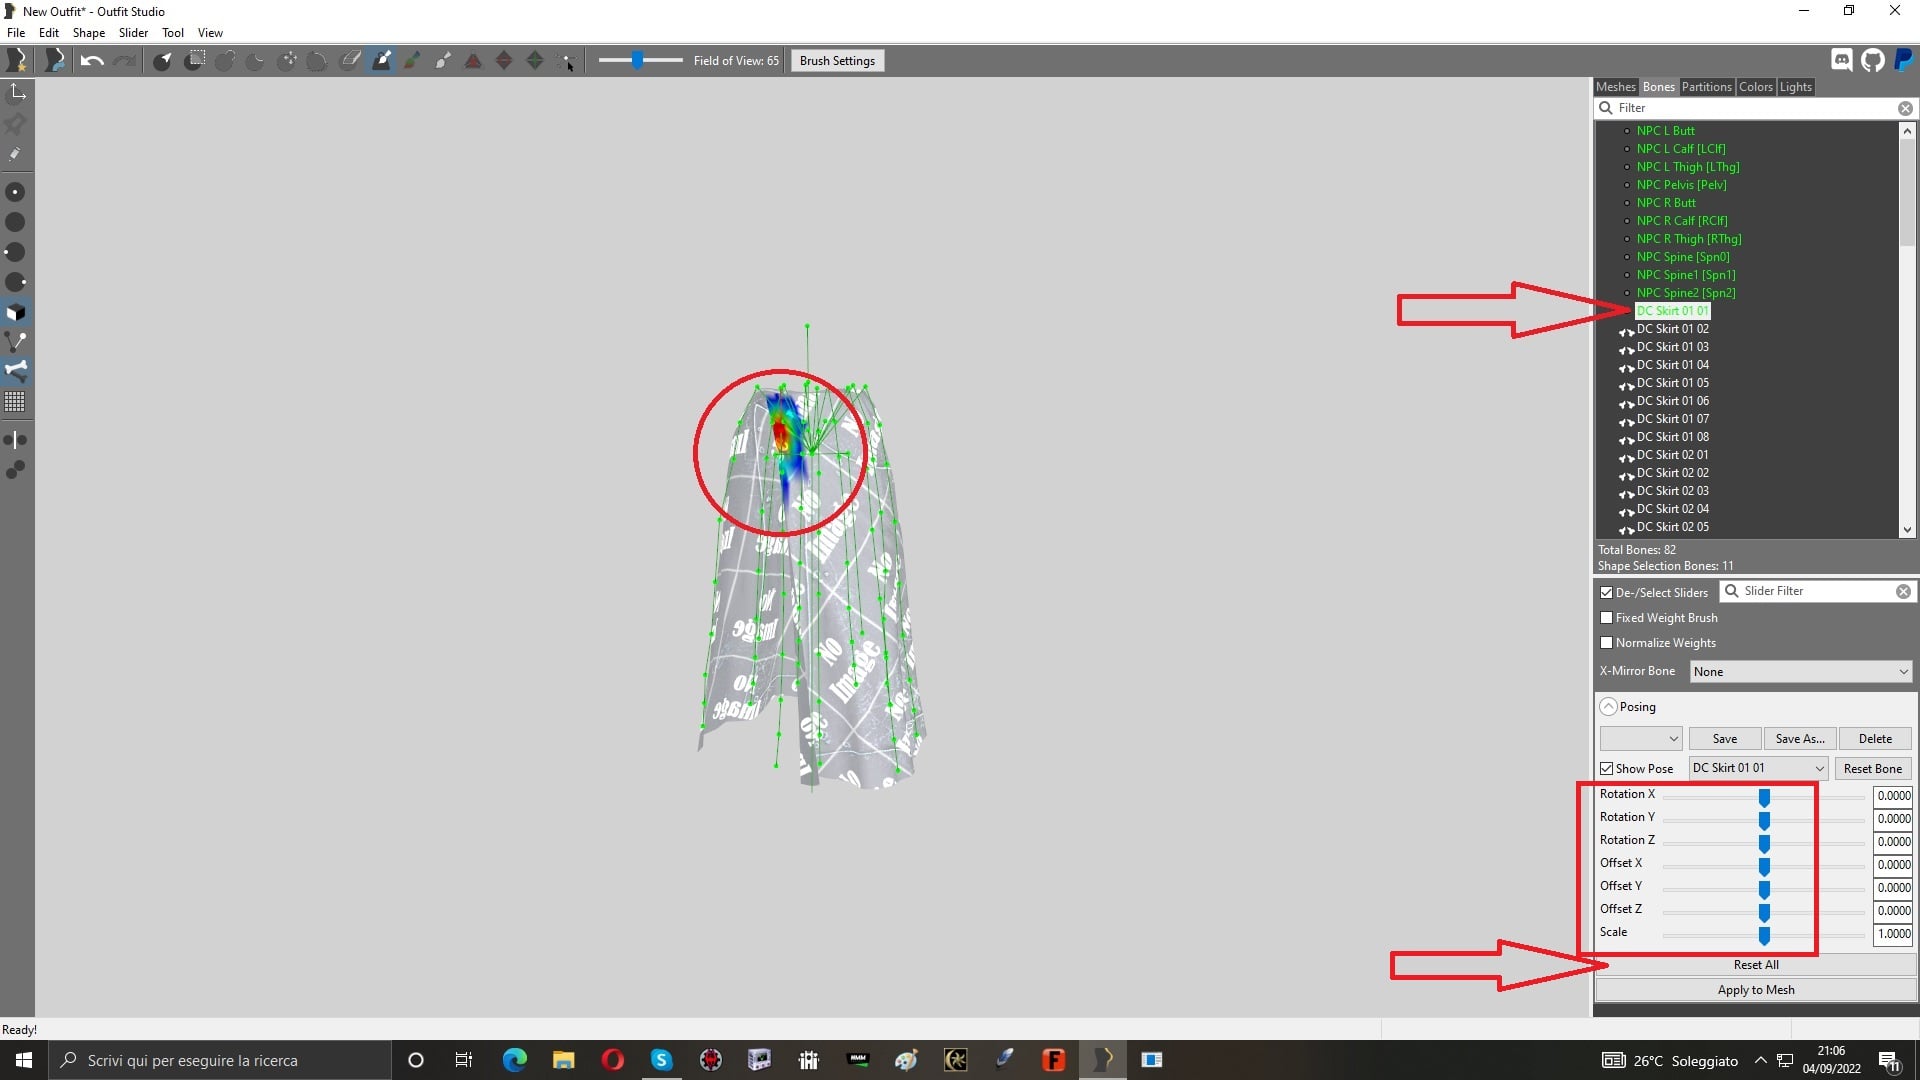Click the Save As... button

click(1800, 739)
